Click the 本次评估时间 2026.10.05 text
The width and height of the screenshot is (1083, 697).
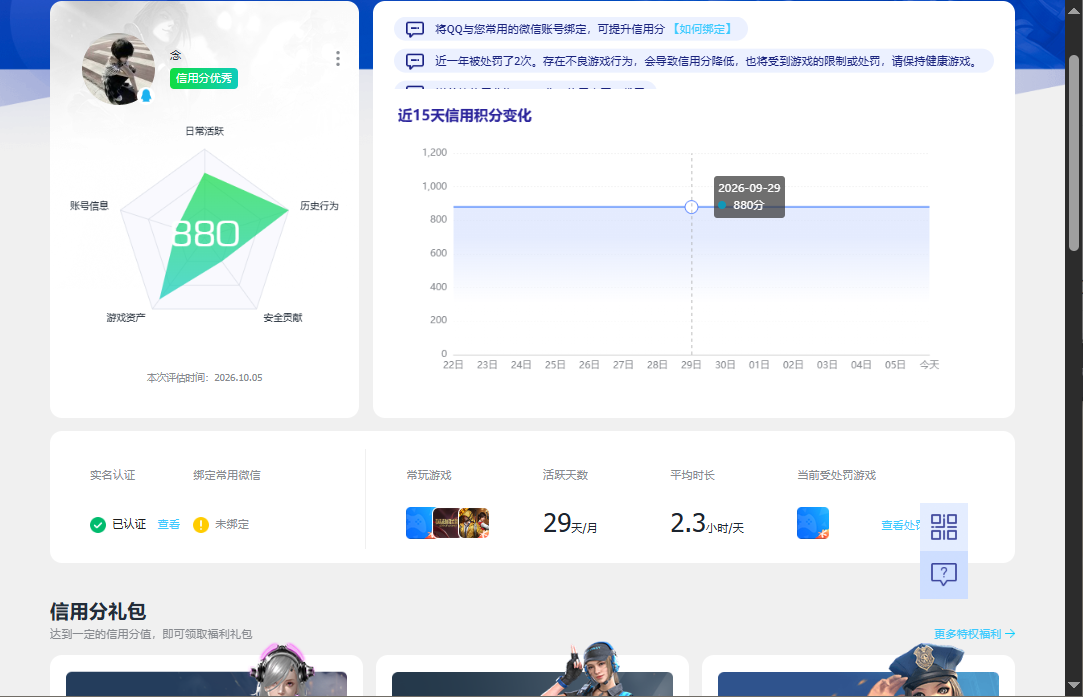pyautogui.click(x=204, y=377)
